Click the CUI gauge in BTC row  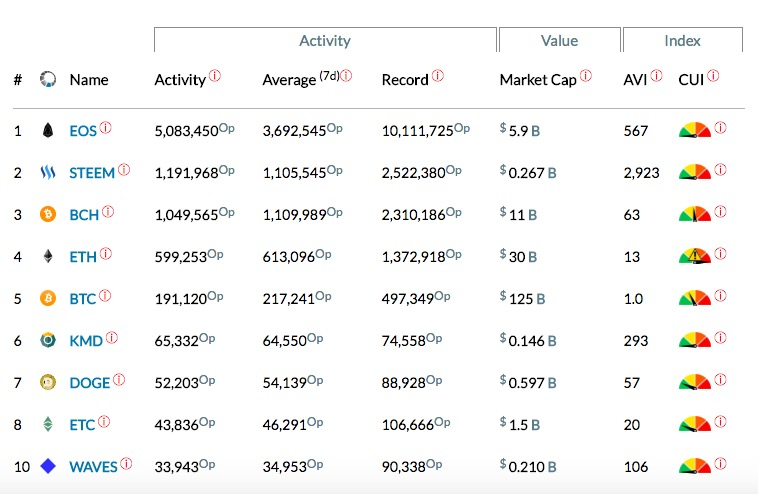695,298
